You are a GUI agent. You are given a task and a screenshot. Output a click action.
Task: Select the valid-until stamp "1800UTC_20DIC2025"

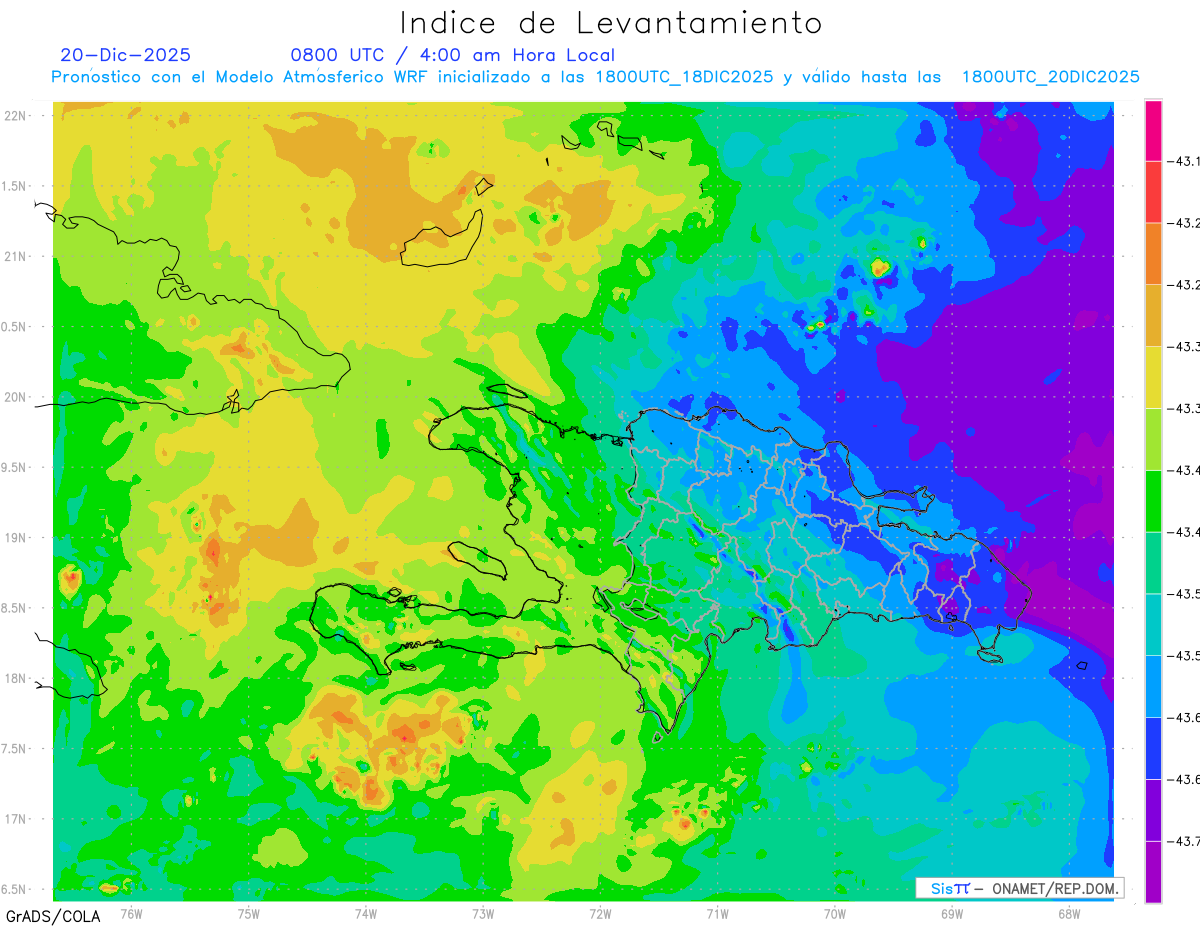point(1051,77)
